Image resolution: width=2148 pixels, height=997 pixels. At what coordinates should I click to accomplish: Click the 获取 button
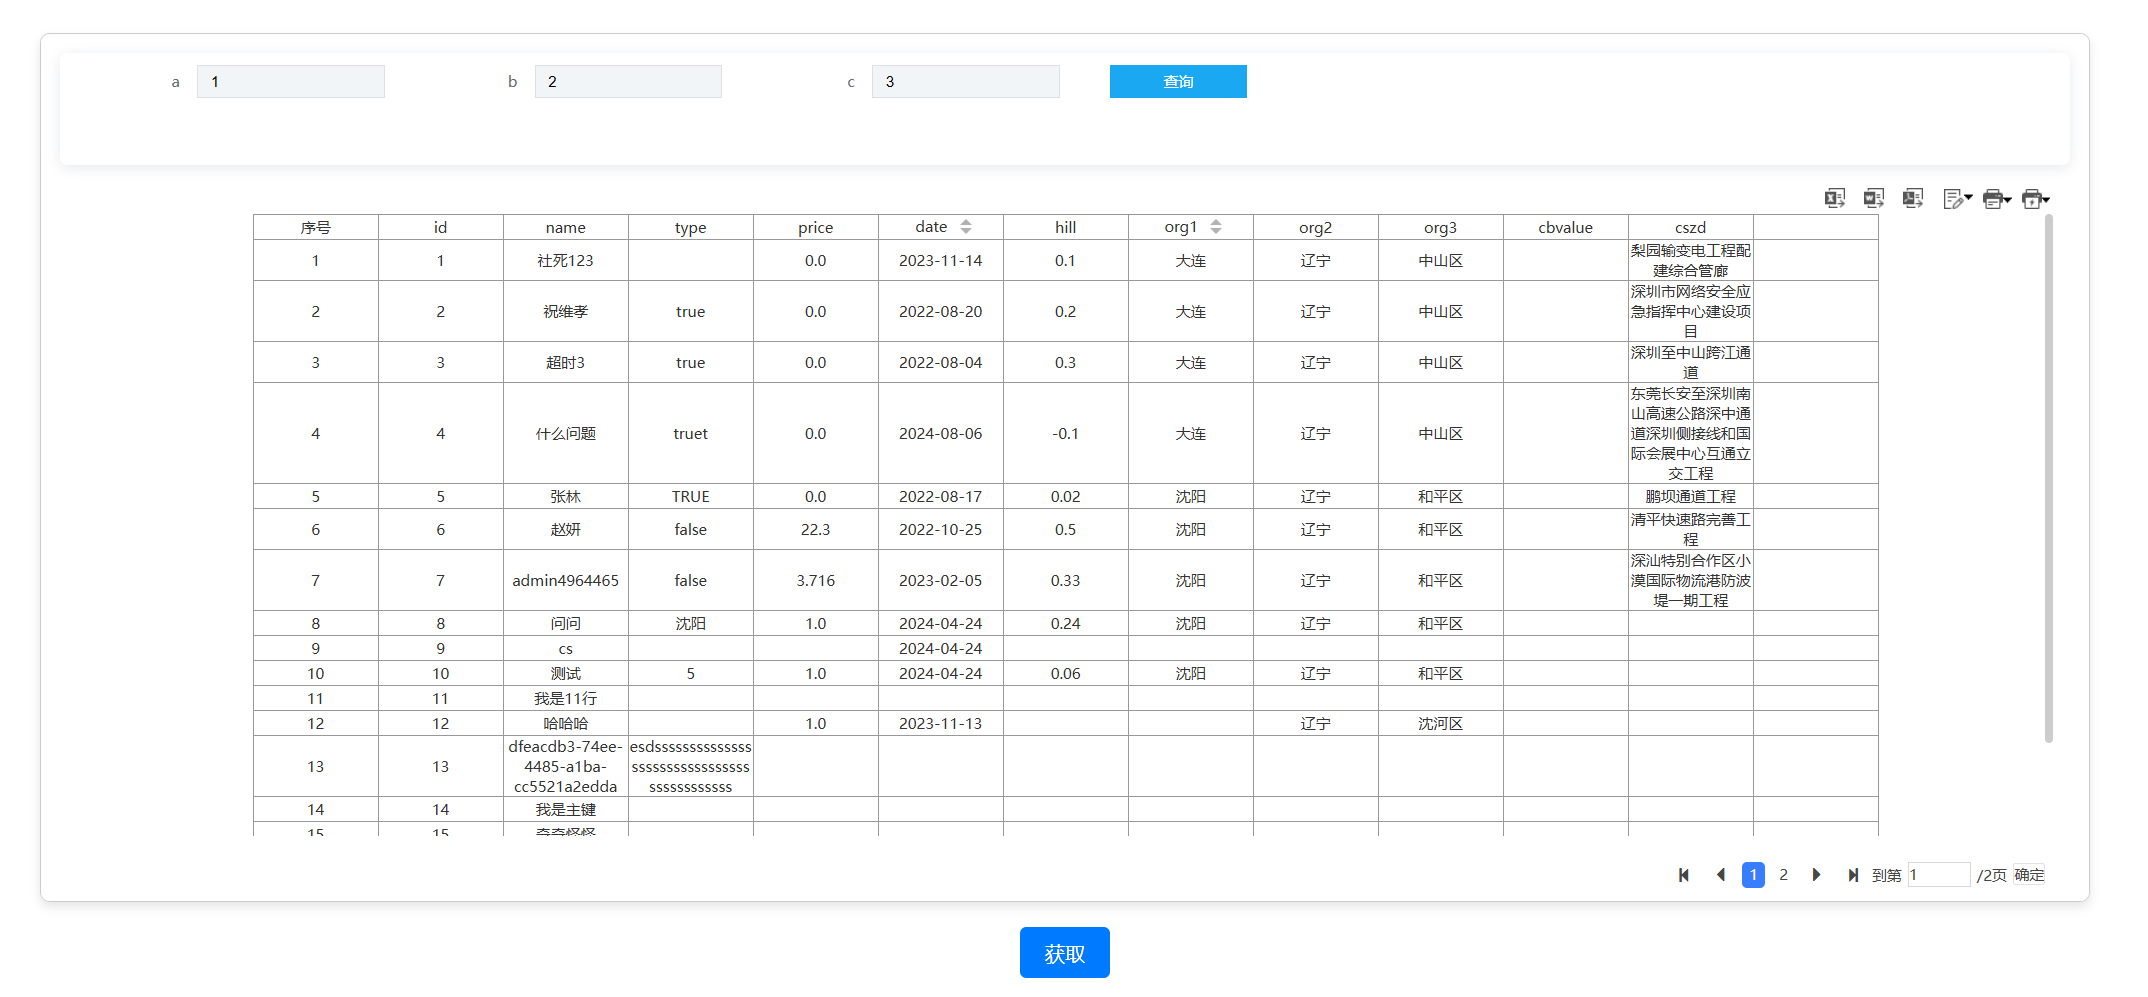[x=1065, y=953]
